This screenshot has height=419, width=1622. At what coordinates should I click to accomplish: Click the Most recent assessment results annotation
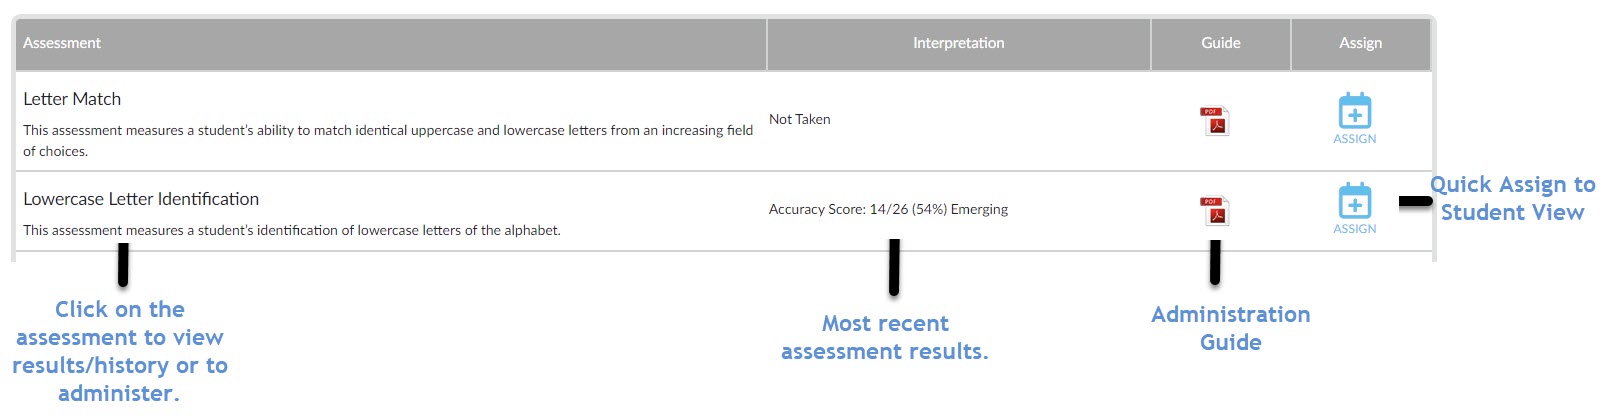click(885, 337)
